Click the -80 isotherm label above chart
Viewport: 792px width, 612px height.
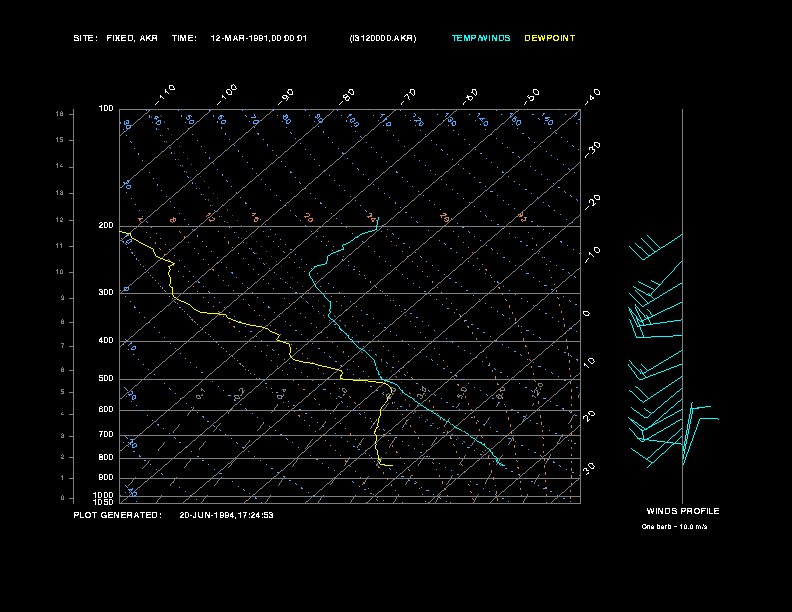pyautogui.click(x=347, y=96)
